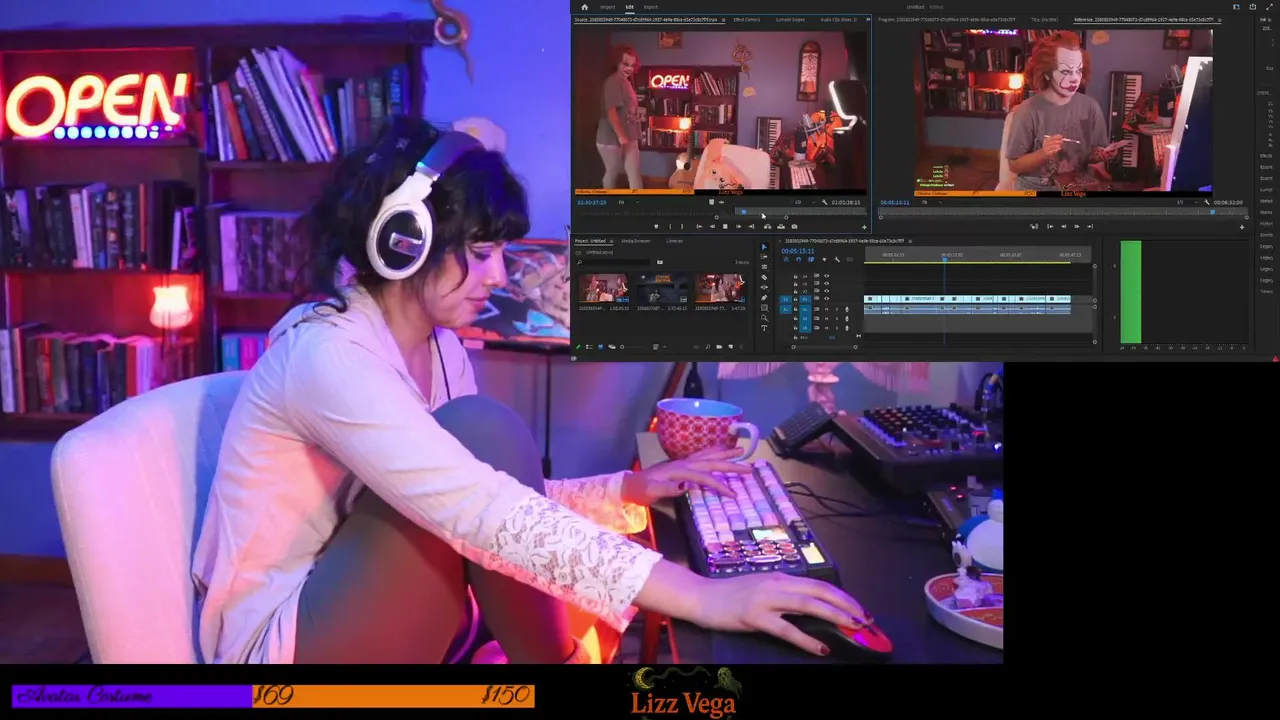Select the Ripple Edit tool

click(x=764, y=267)
